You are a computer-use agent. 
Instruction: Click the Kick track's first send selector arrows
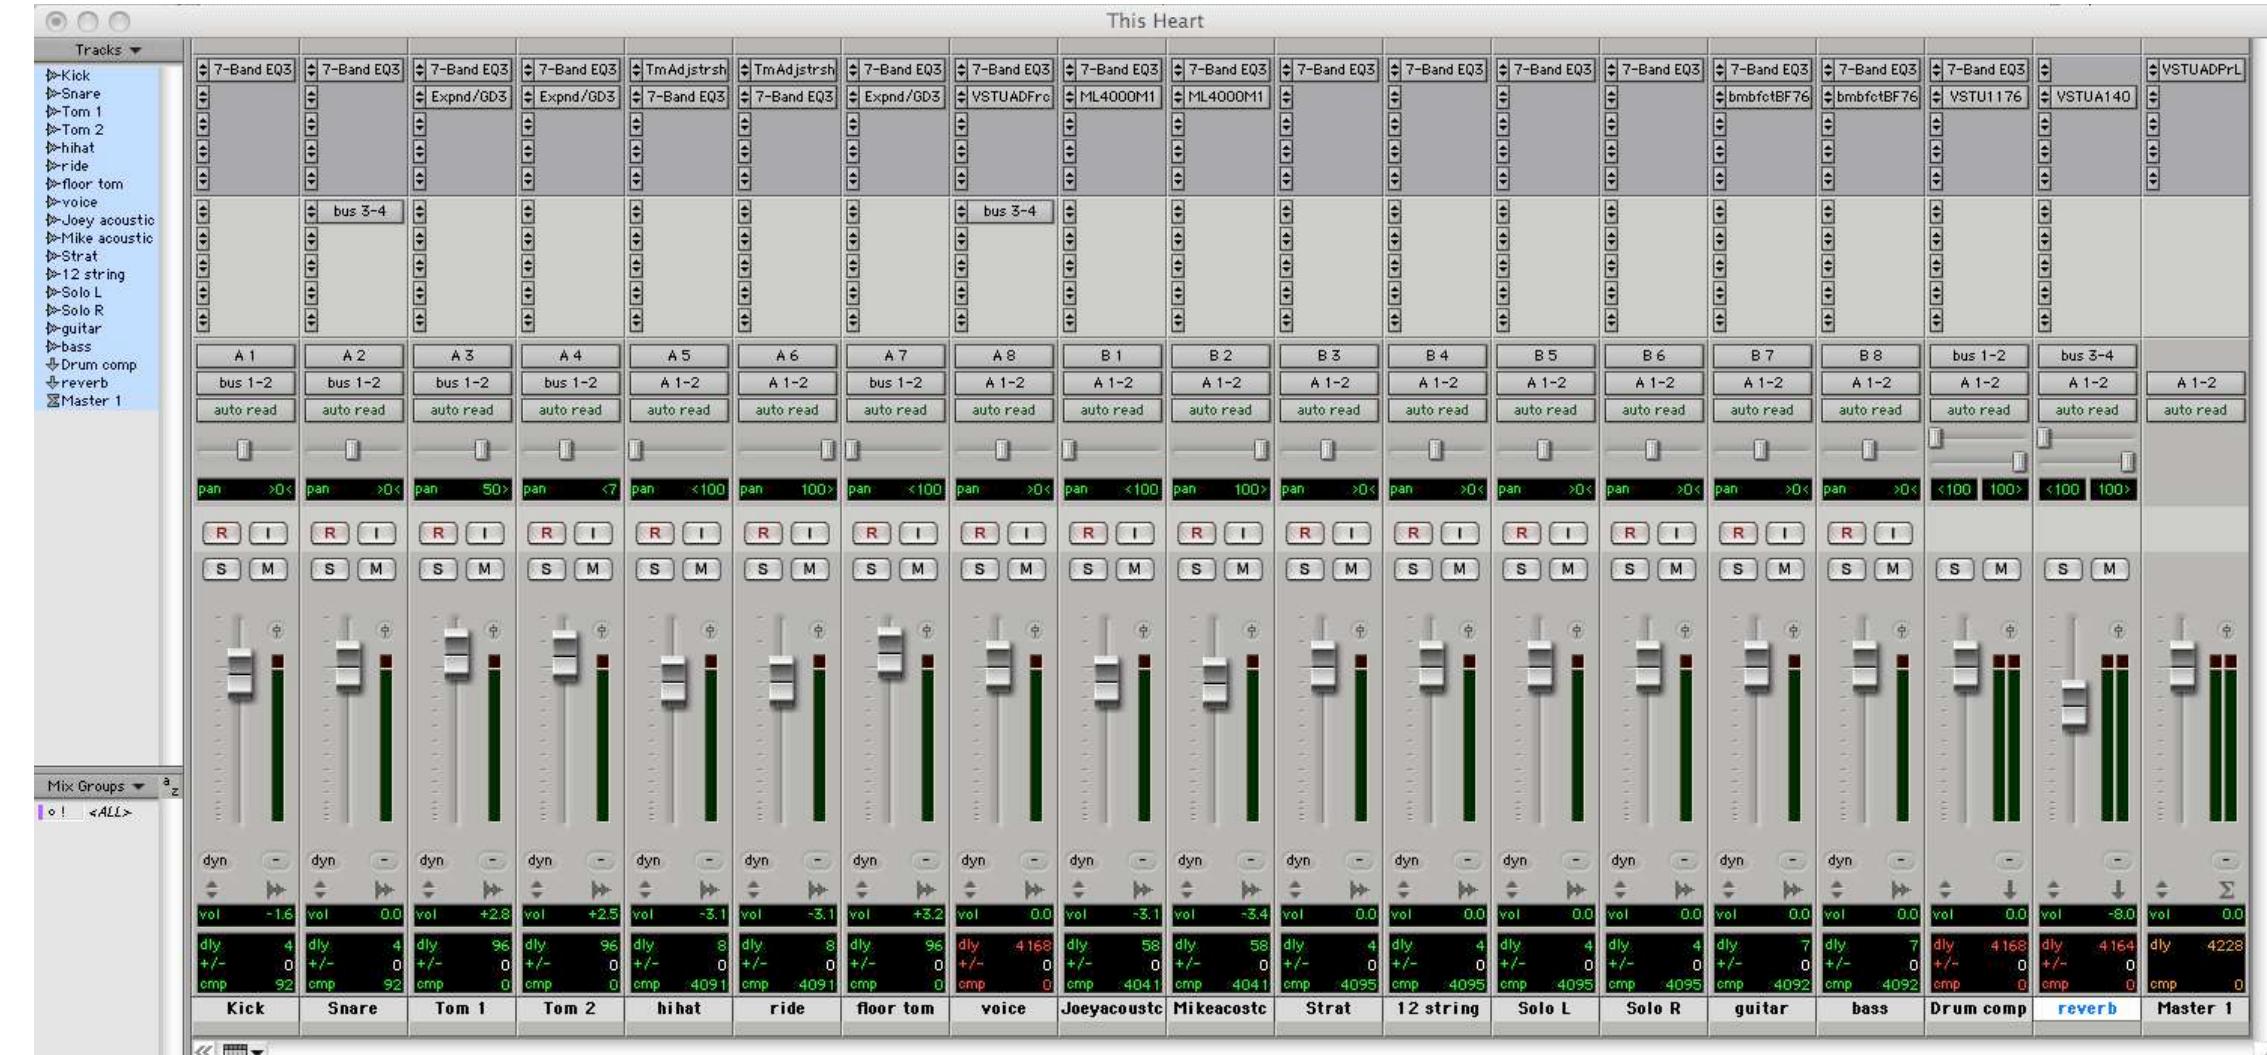[x=203, y=211]
